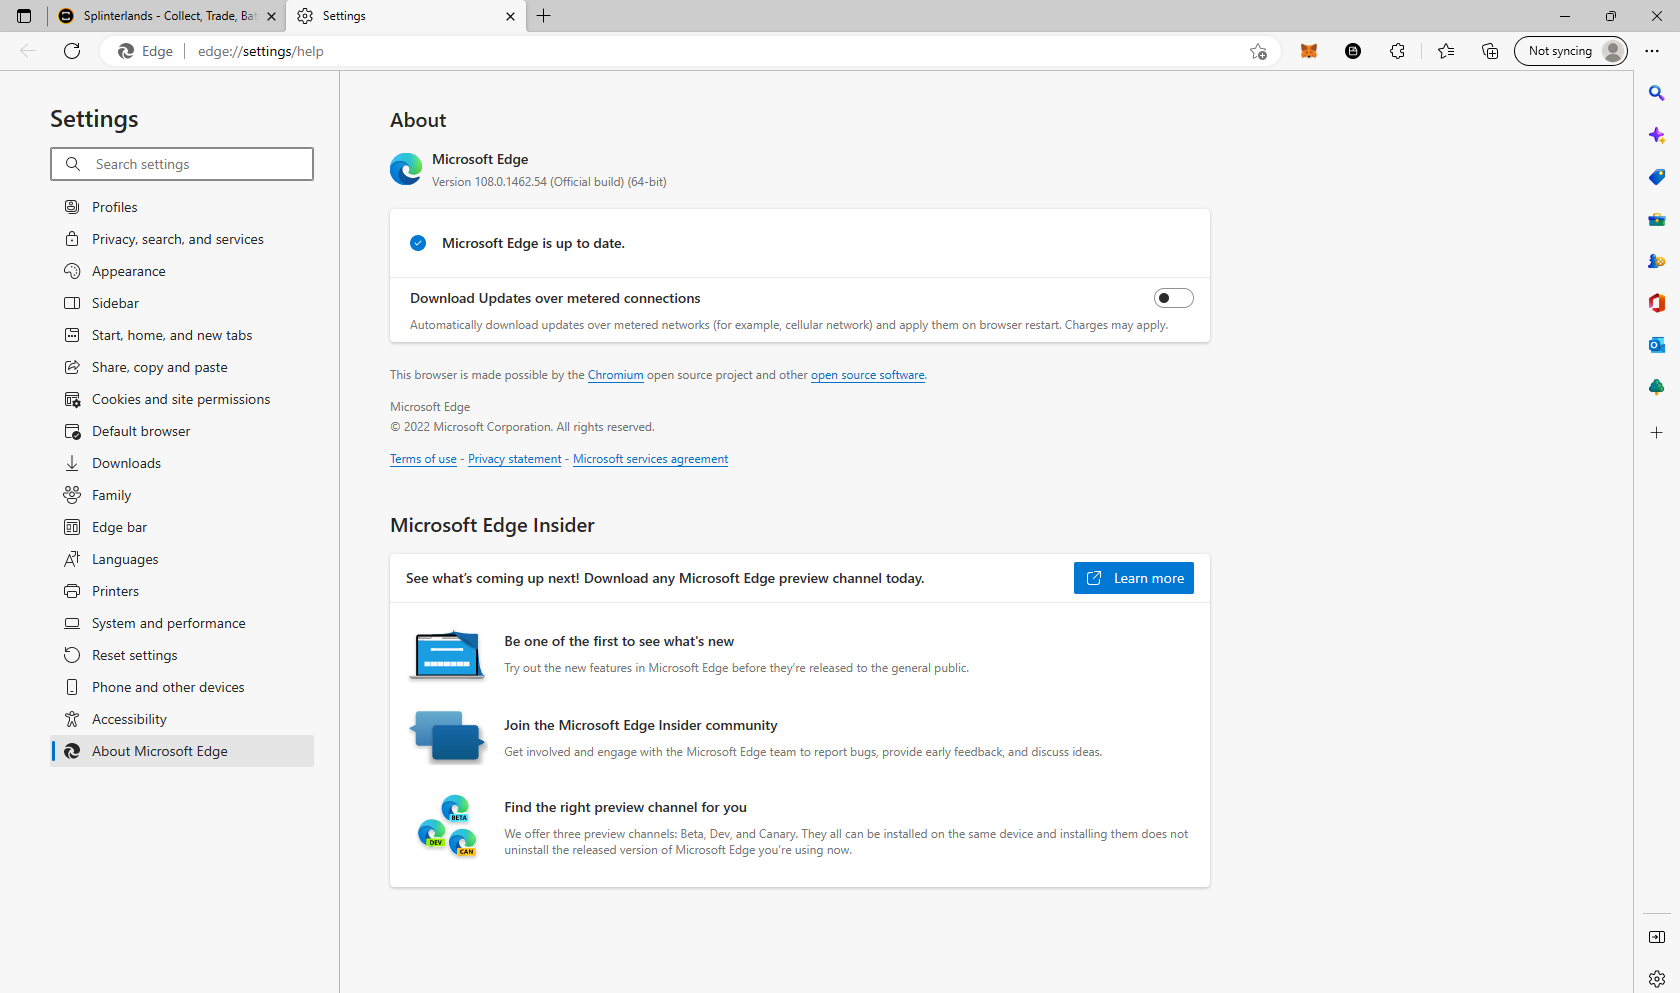Viewport: 1680px width, 993px height.
Task: Open sidebar Games icon
Action: [1657, 261]
